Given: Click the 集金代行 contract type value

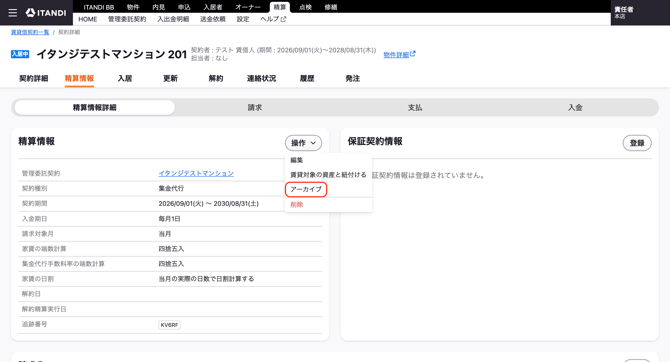Looking at the screenshot, I should pos(171,188).
